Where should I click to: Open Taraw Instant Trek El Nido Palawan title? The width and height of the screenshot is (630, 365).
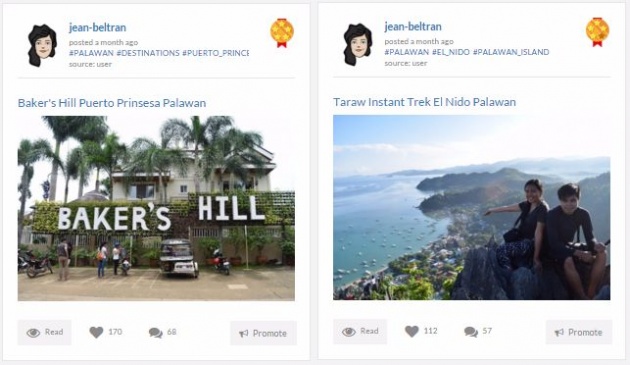[424, 102]
